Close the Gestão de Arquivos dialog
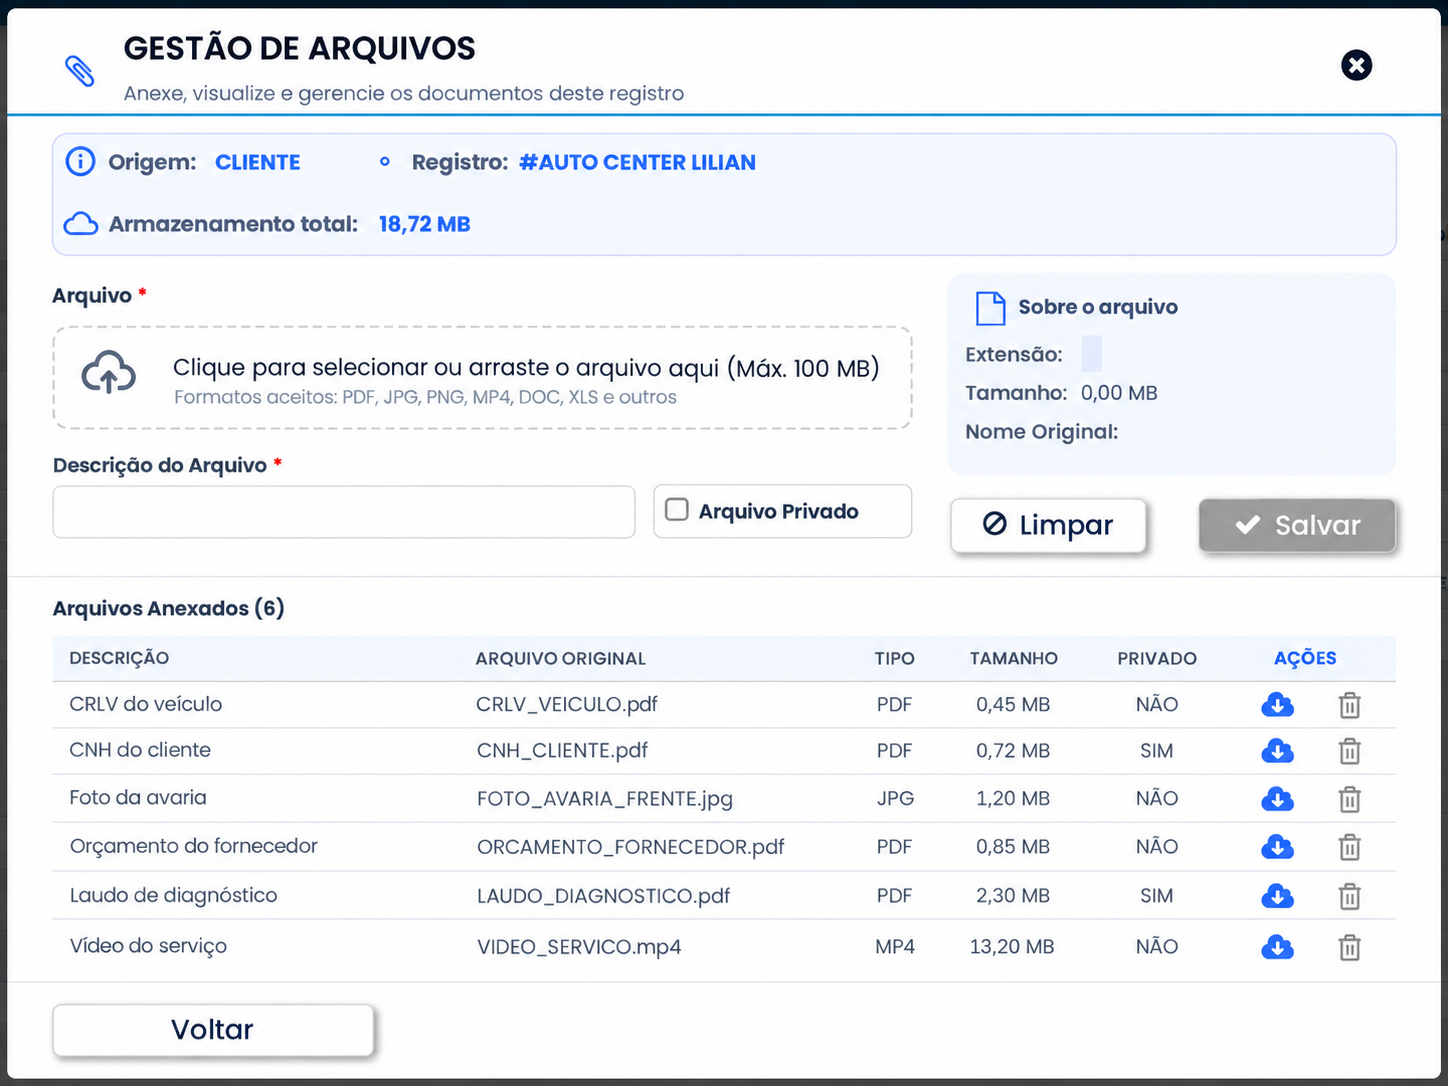The image size is (1448, 1086). [x=1356, y=65]
